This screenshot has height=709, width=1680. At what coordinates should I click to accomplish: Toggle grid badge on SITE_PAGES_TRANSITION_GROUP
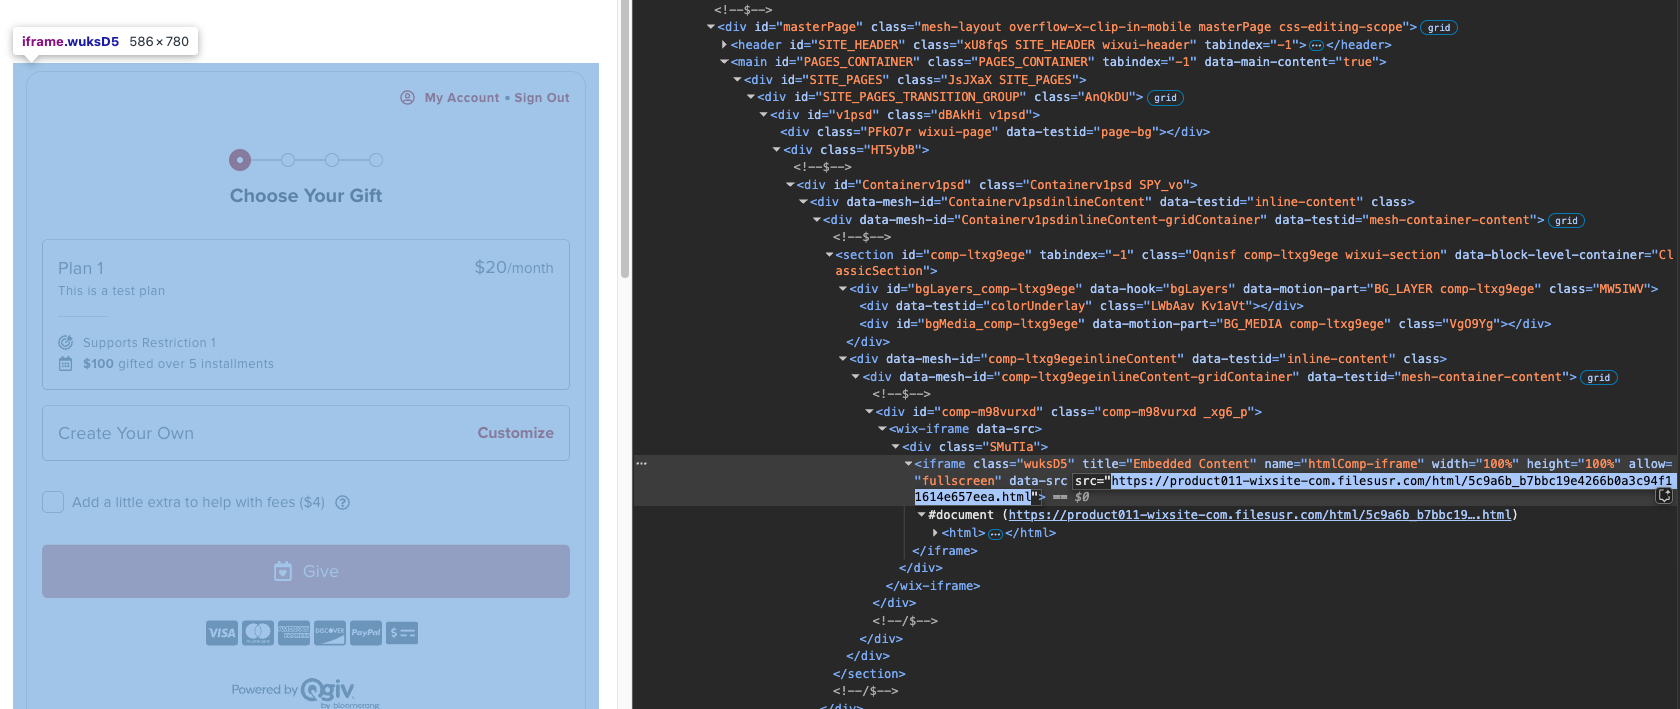coord(1165,98)
